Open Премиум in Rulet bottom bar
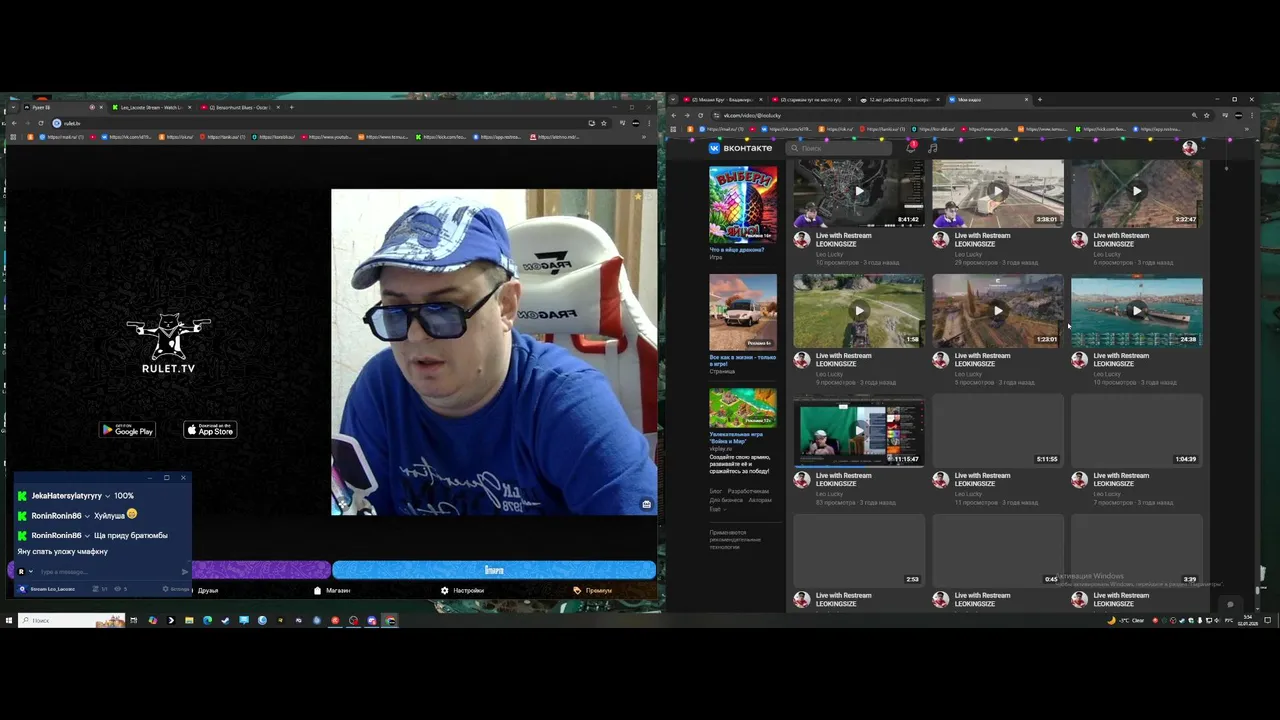This screenshot has width=1280, height=720. pyautogui.click(x=593, y=590)
